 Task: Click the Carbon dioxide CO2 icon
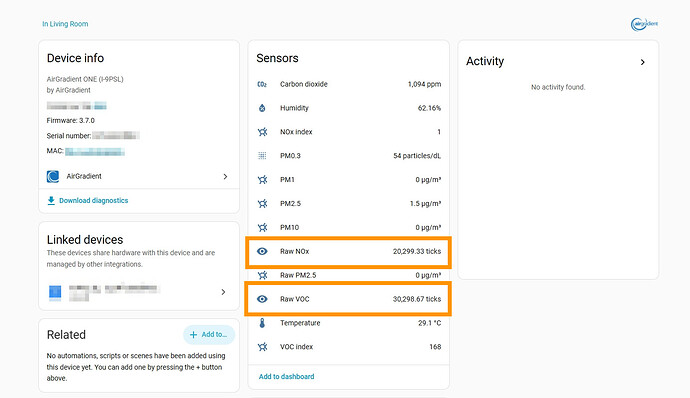262,84
